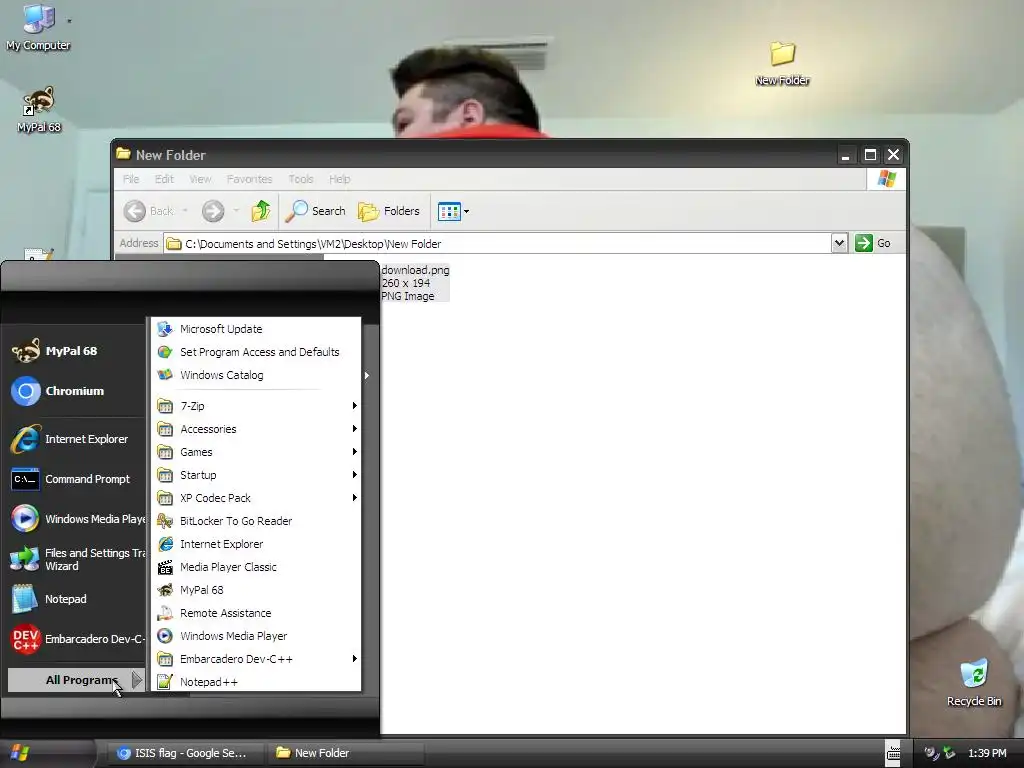1024x768 pixels.
Task: Click the Go button
Action: (x=873, y=243)
